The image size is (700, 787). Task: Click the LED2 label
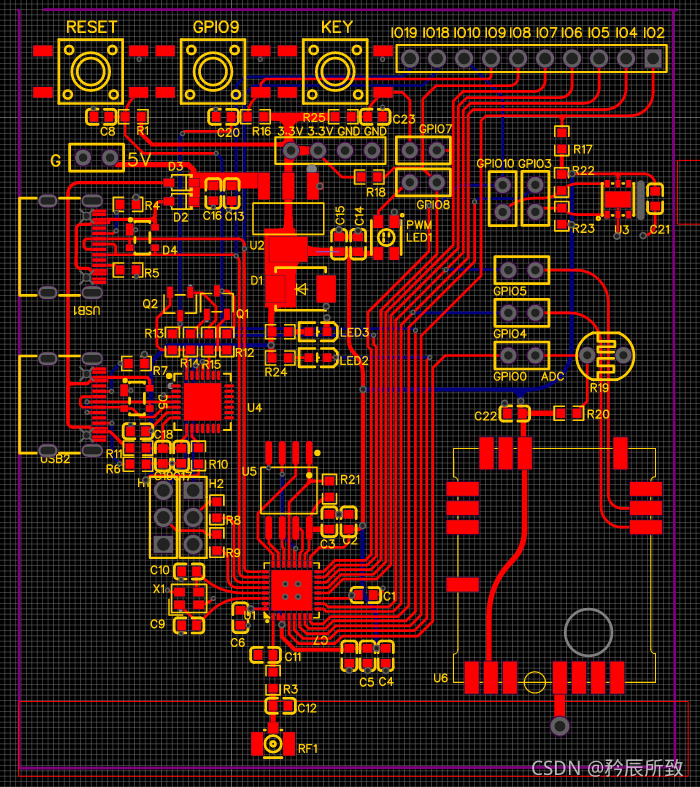(x=354, y=360)
